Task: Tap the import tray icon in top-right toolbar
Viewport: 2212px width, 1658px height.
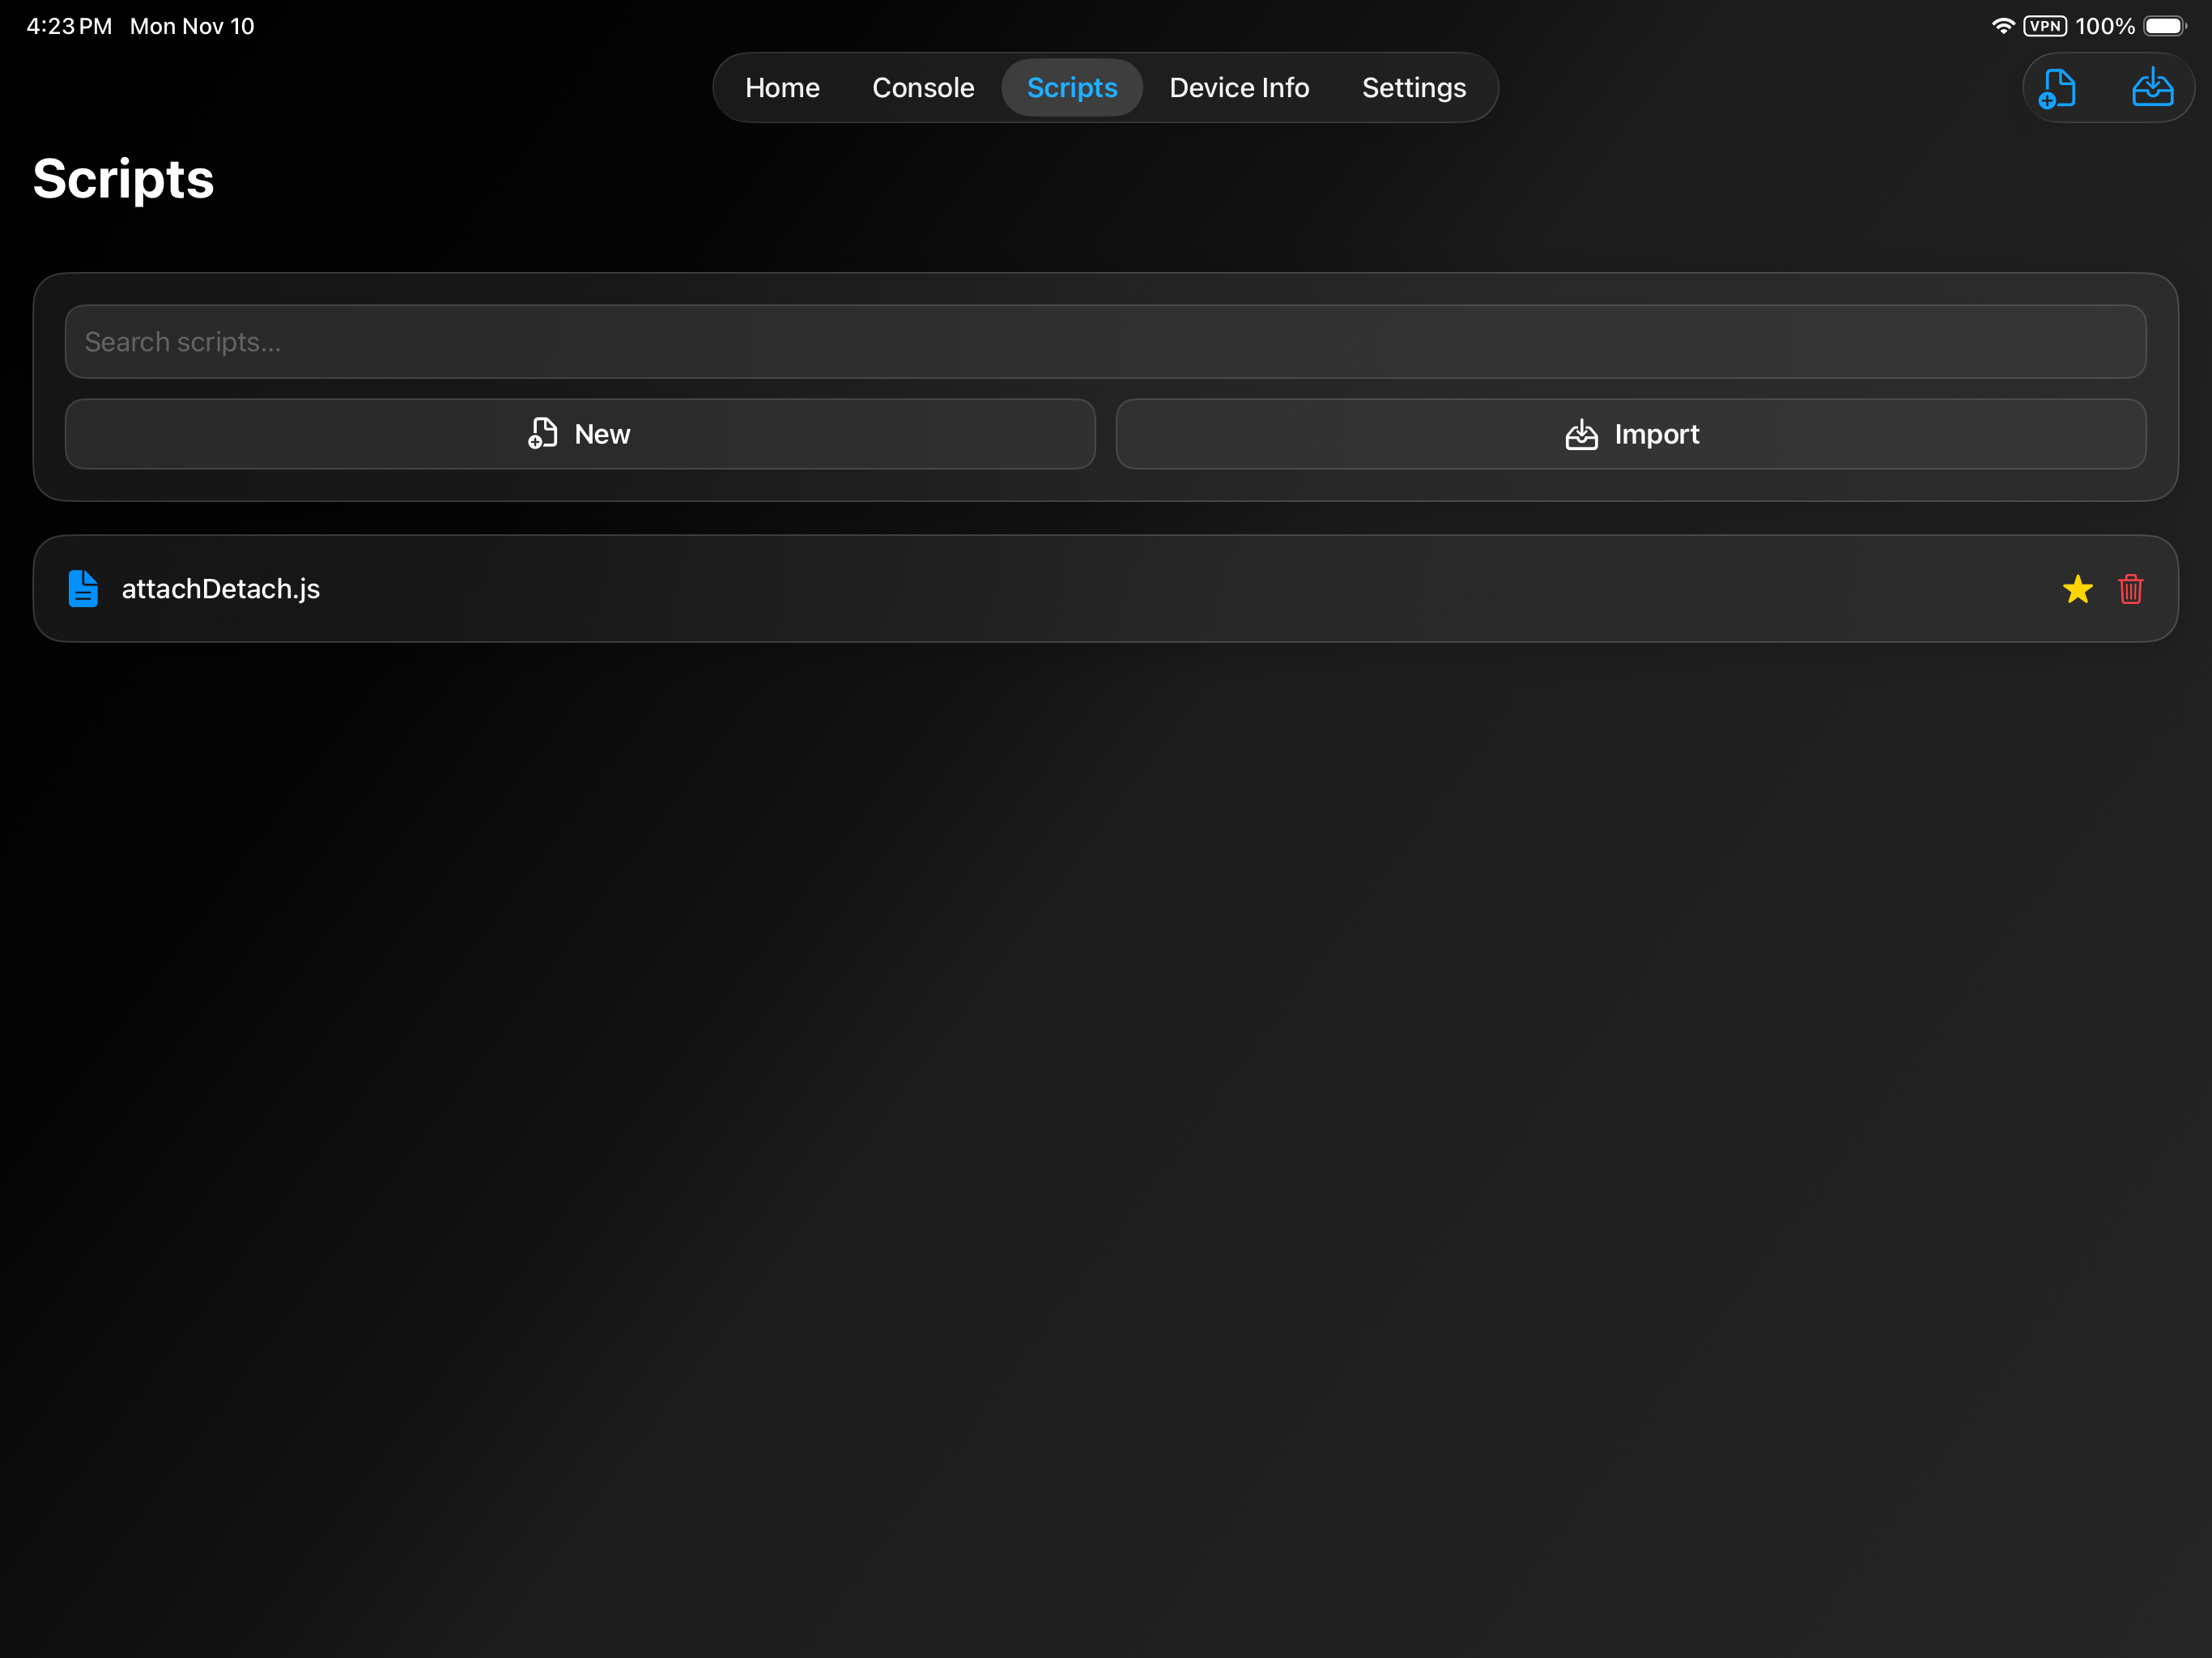Action: coord(2152,88)
